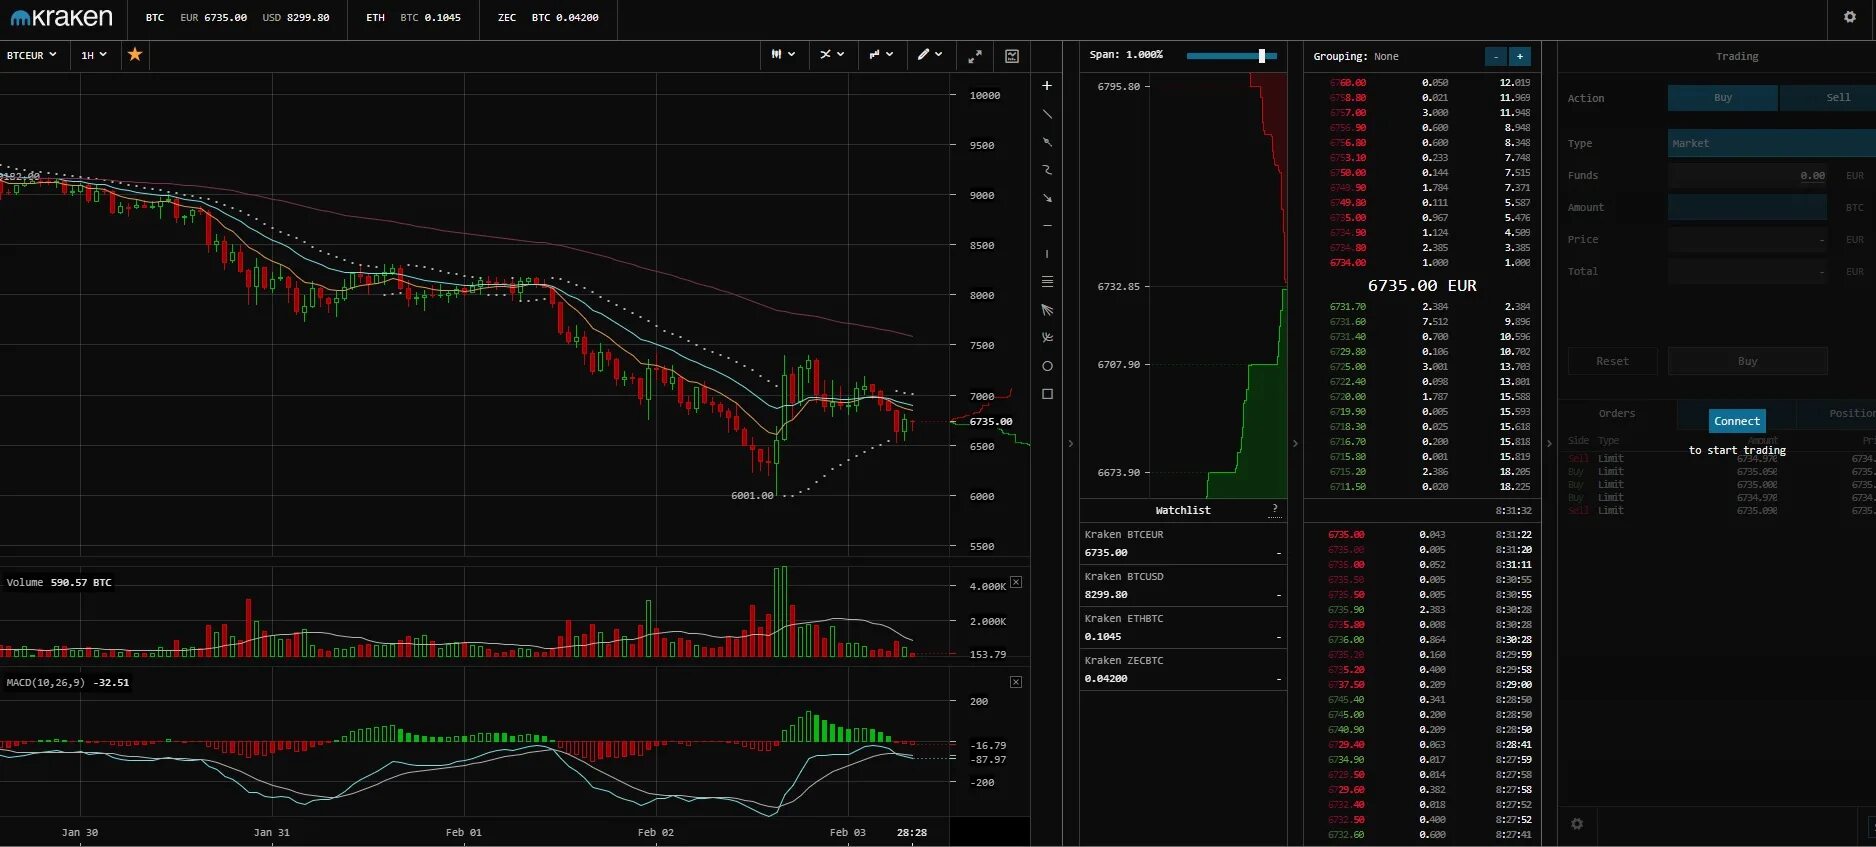This screenshot has width=1876, height=847.
Task: Select the pitchfork drawing tool
Action: (x=1047, y=338)
